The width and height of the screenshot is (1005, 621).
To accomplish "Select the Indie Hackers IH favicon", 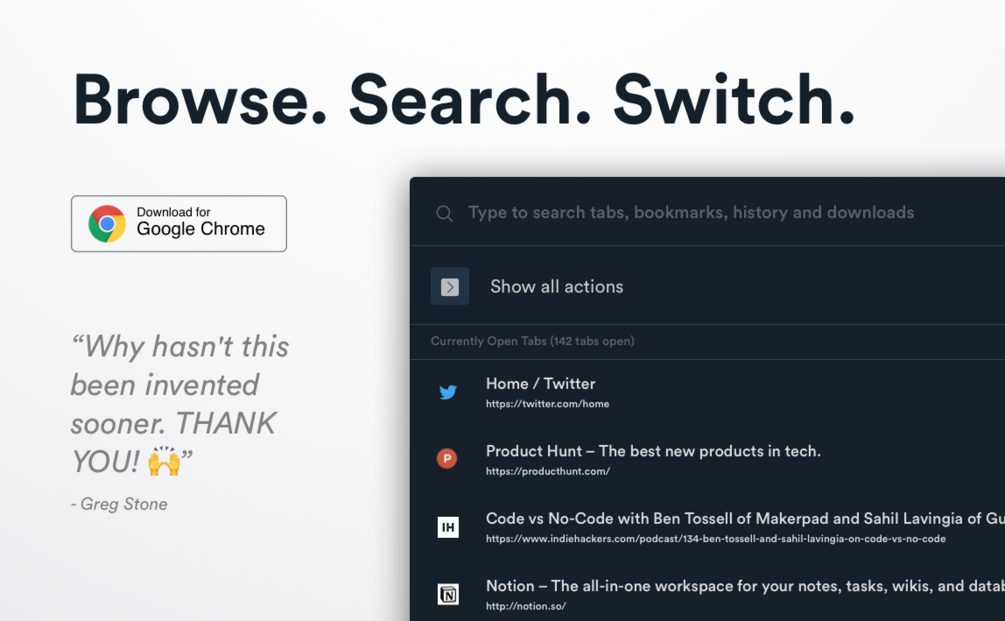I will tap(447, 527).
